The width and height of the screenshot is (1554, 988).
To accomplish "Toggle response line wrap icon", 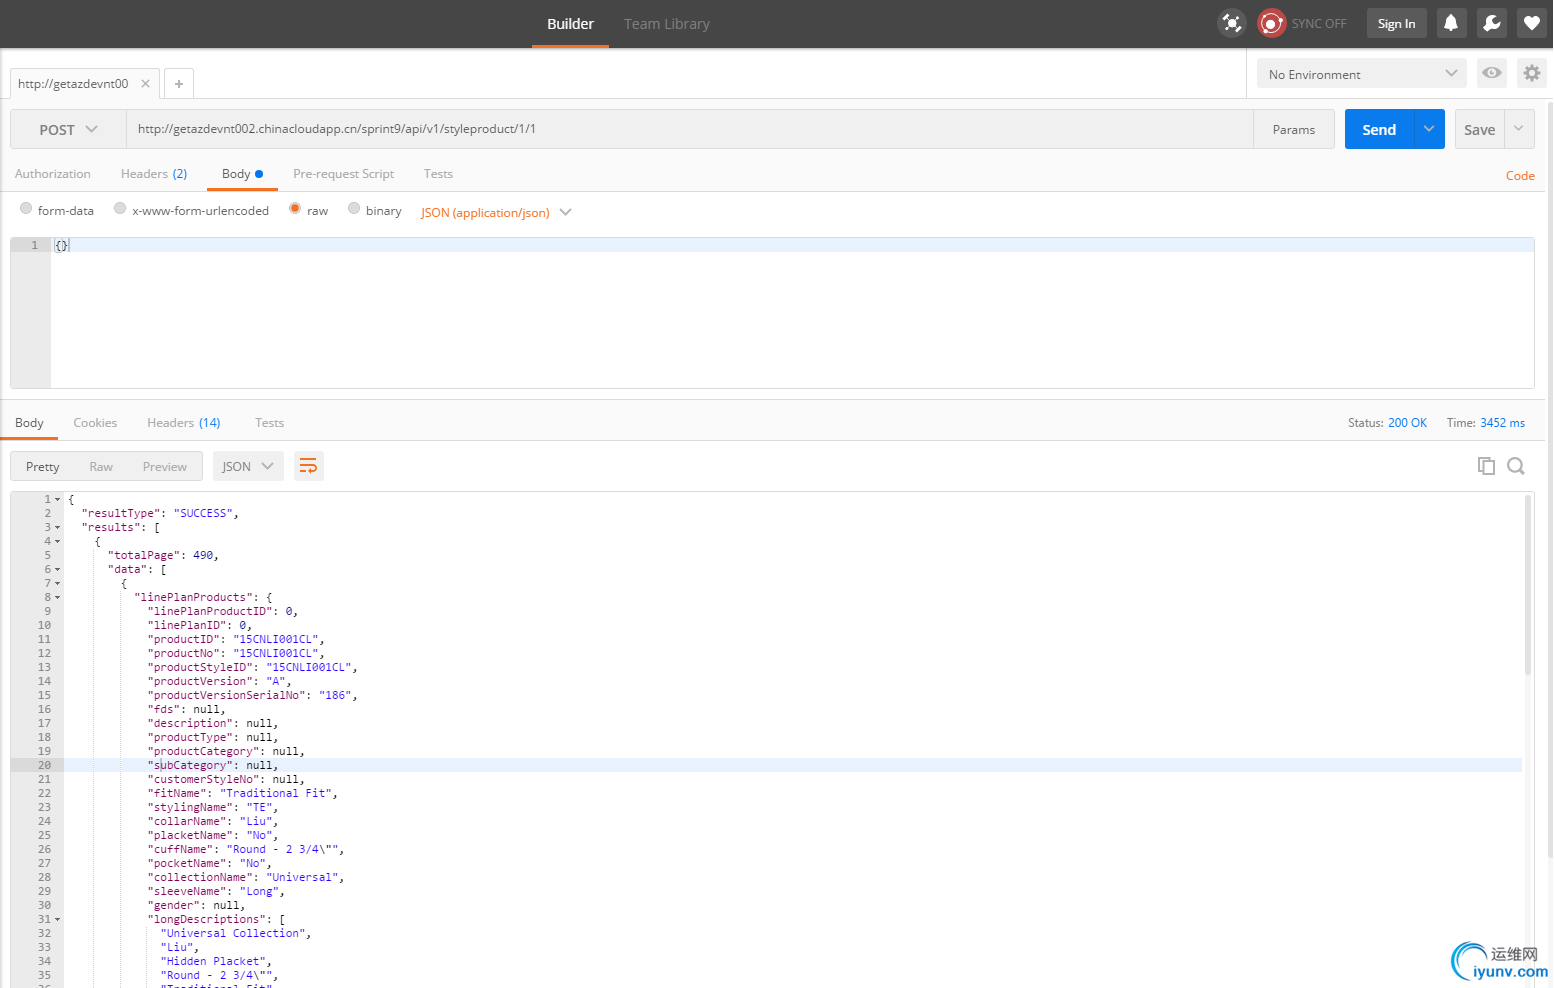I will point(308,466).
